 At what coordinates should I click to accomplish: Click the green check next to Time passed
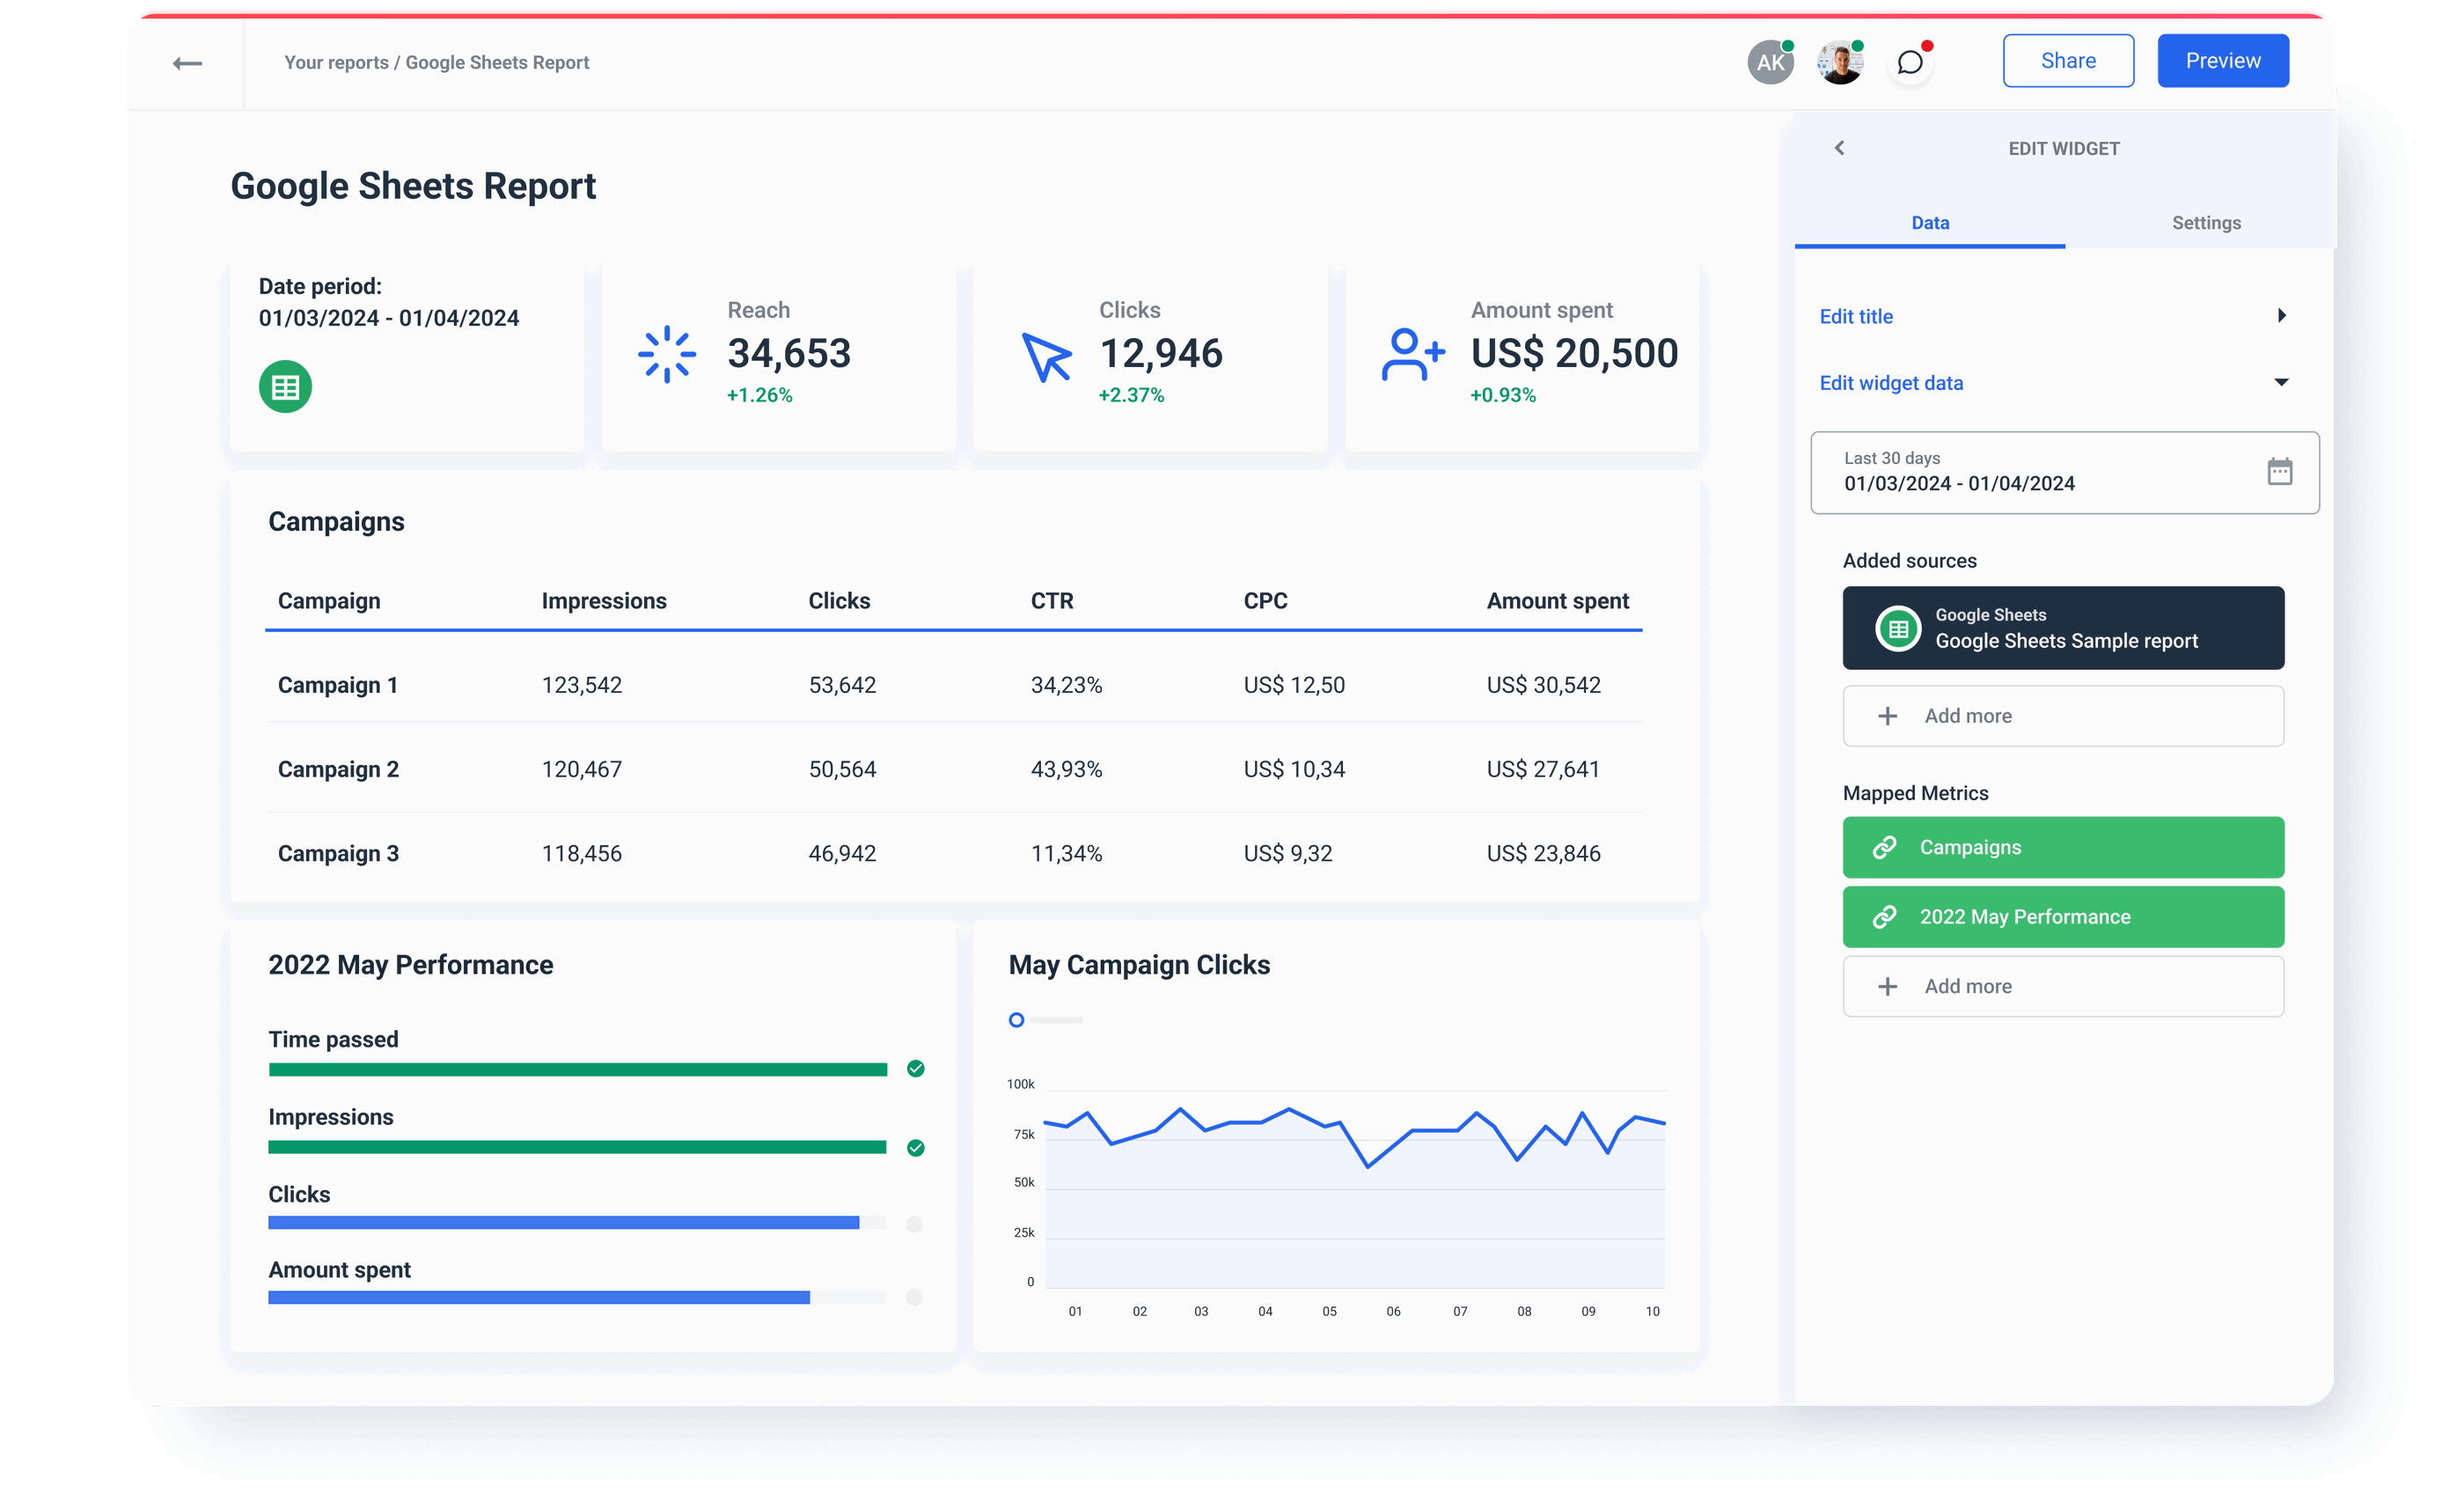click(914, 1068)
